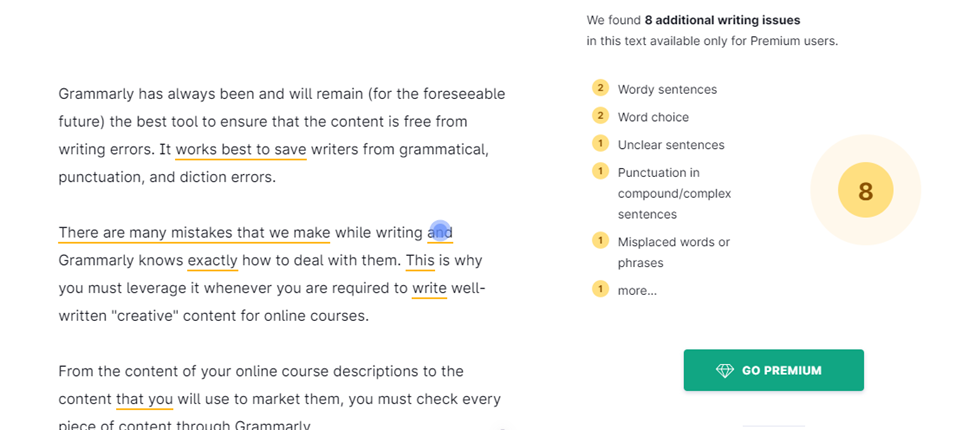This screenshot has height=430, width=975.
Task: Click the yellow count badge beside Word choice
Action: (x=600, y=116)
